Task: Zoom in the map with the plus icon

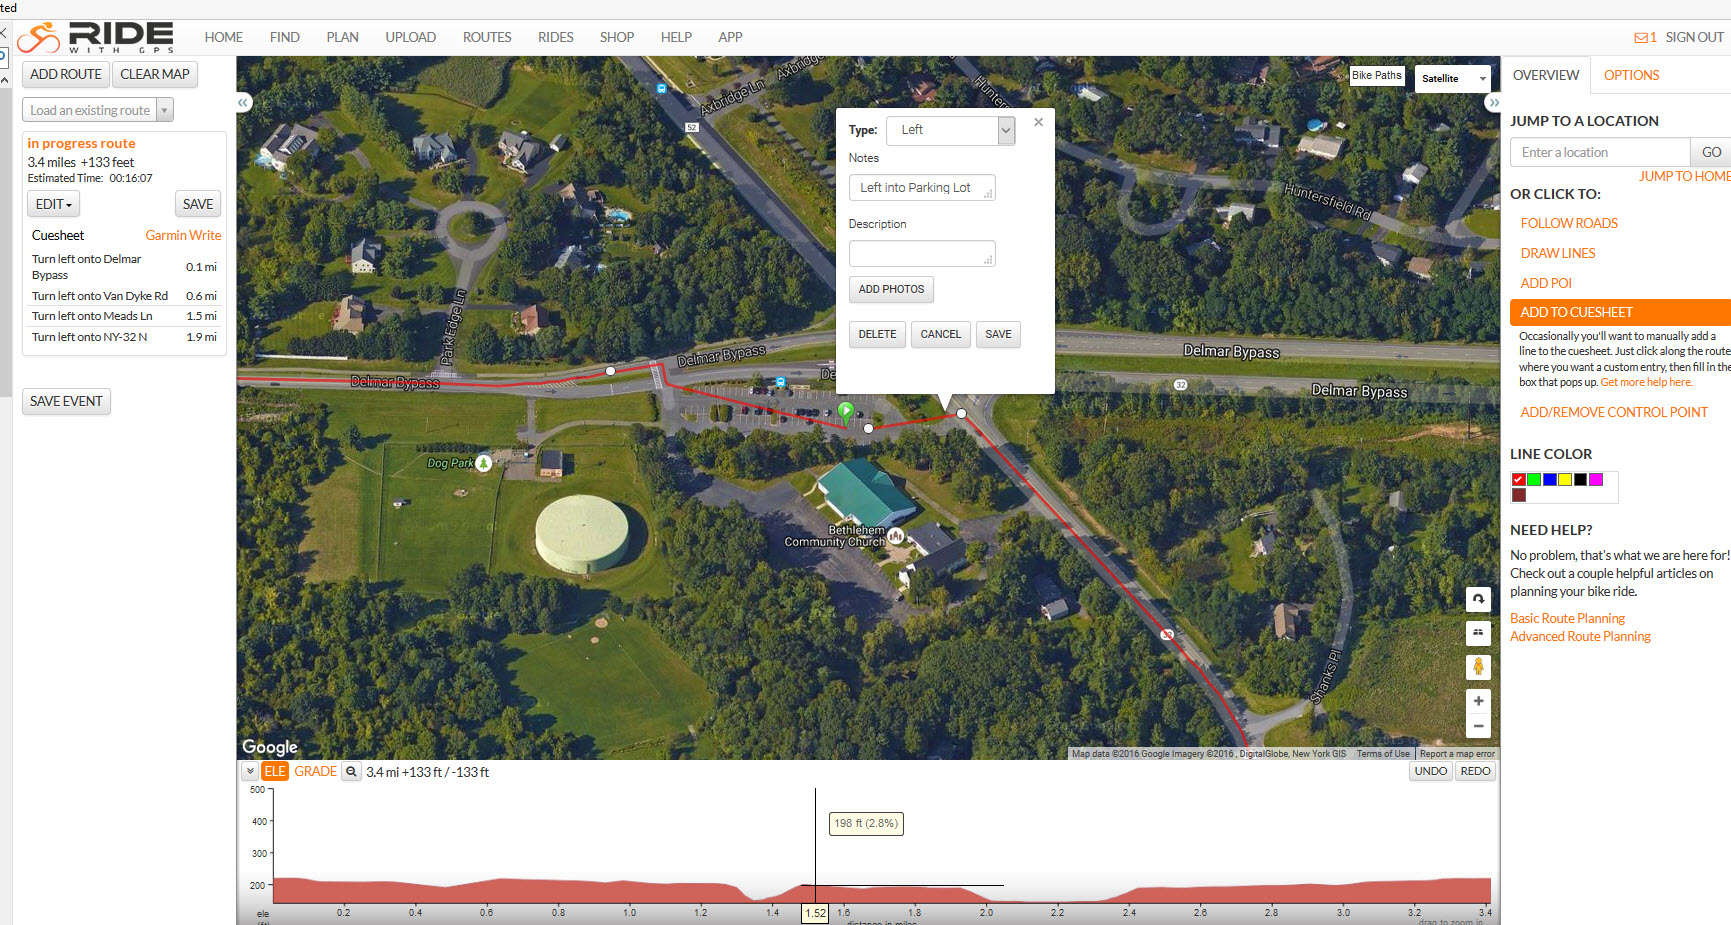Action: pos(1478,701)
